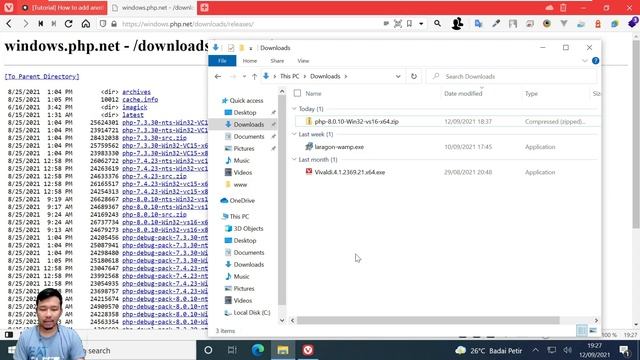Click the search magnifier icon in Vivaldi toolbar
Viewport: 640px width, 360px height.
[x=437, y=24]
